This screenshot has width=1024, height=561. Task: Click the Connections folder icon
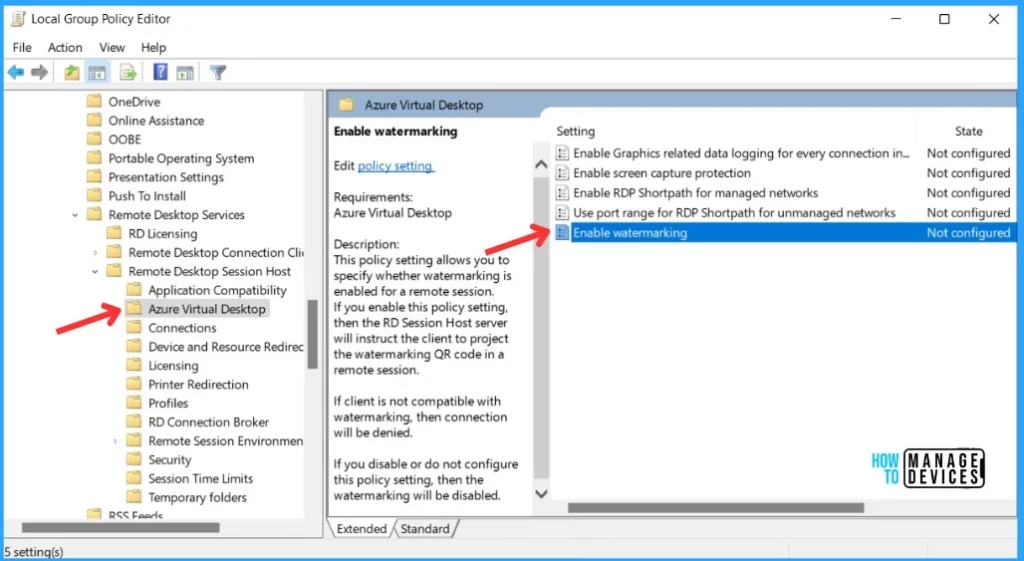click(134, 327)
